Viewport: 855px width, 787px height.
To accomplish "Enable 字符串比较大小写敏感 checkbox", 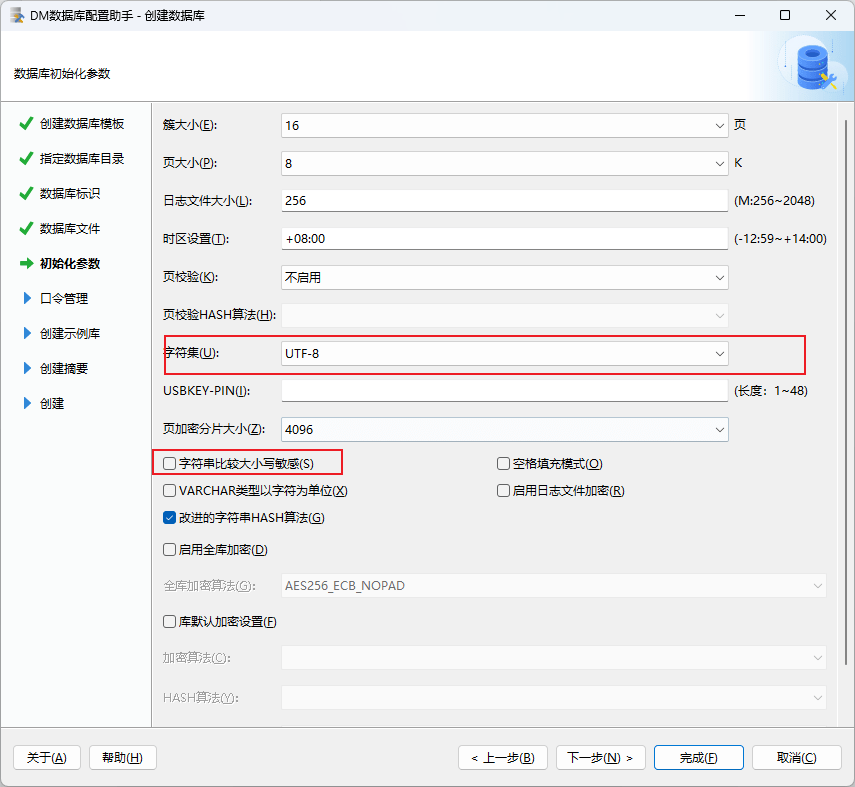I will pyautogui.click(x=170, y=464).
